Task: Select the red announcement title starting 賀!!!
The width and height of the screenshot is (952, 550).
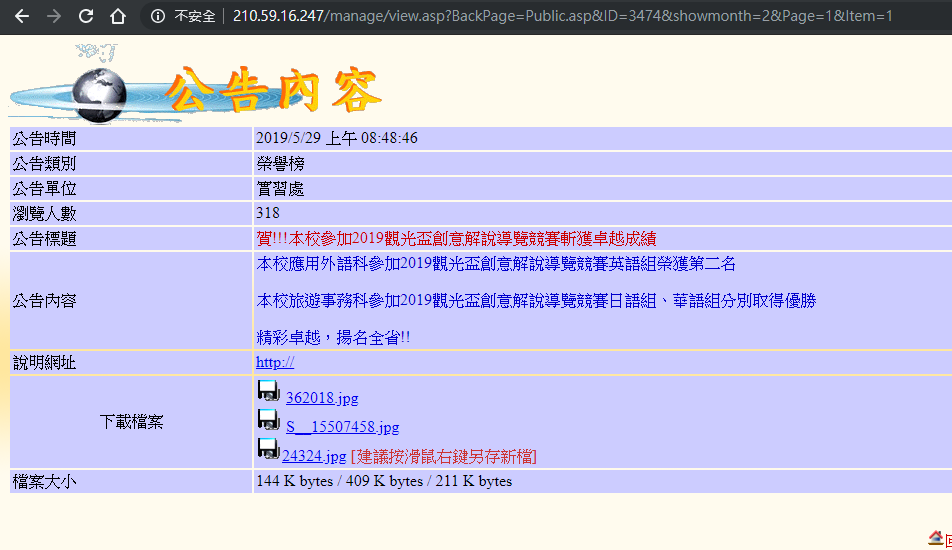Action: (x=456, y=239)
